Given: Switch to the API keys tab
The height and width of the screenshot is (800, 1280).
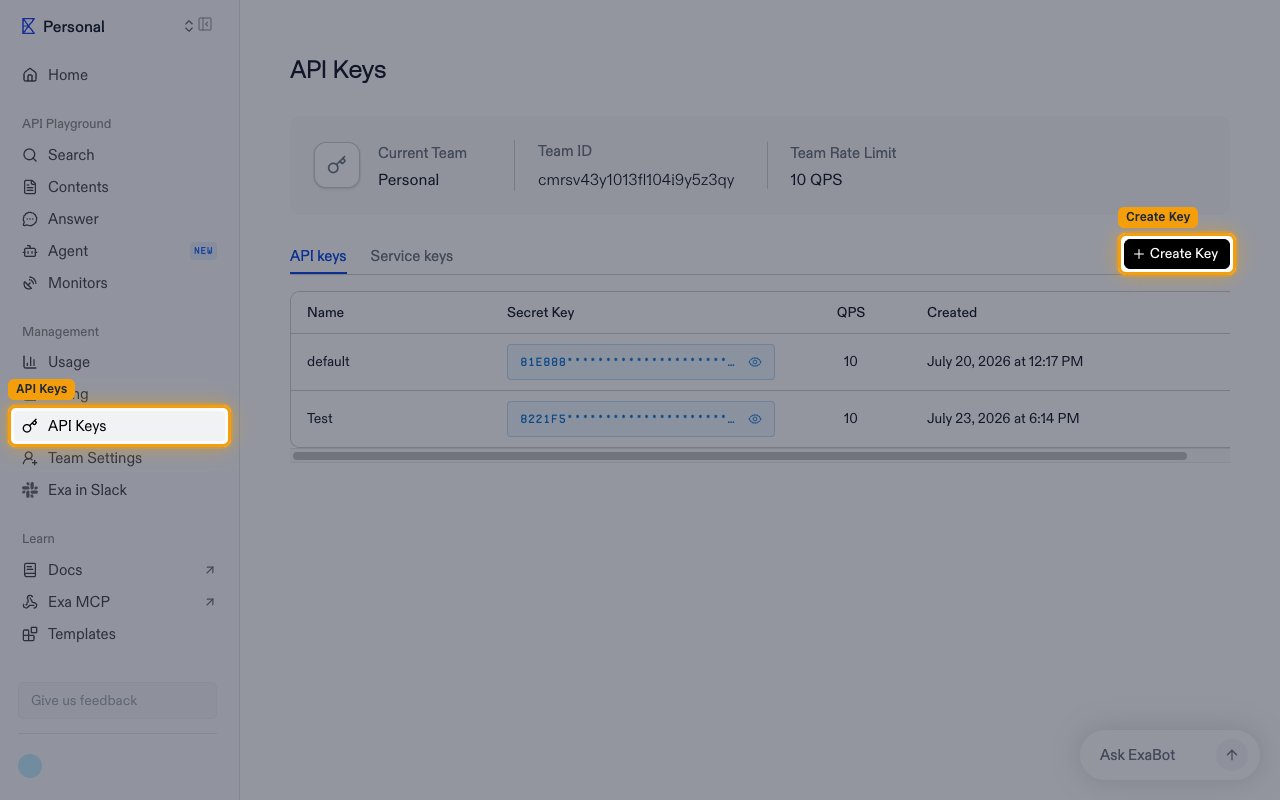Looking at the screenshot, I should click(318, 256).
